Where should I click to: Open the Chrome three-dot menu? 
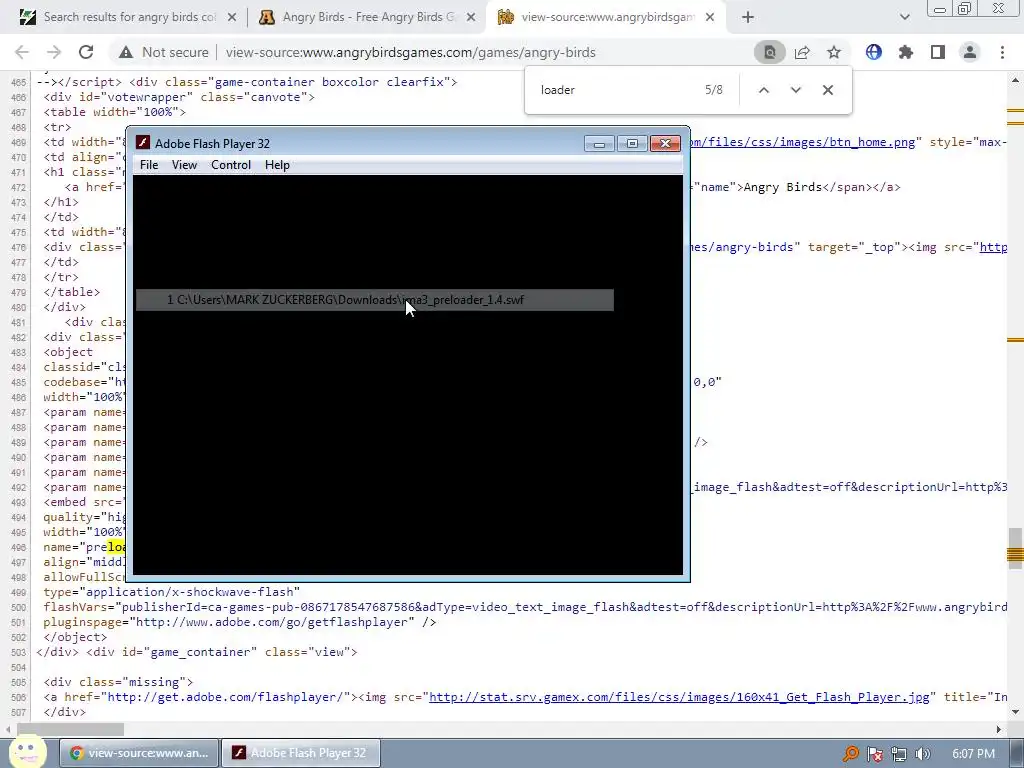(x=1002, y=52)
